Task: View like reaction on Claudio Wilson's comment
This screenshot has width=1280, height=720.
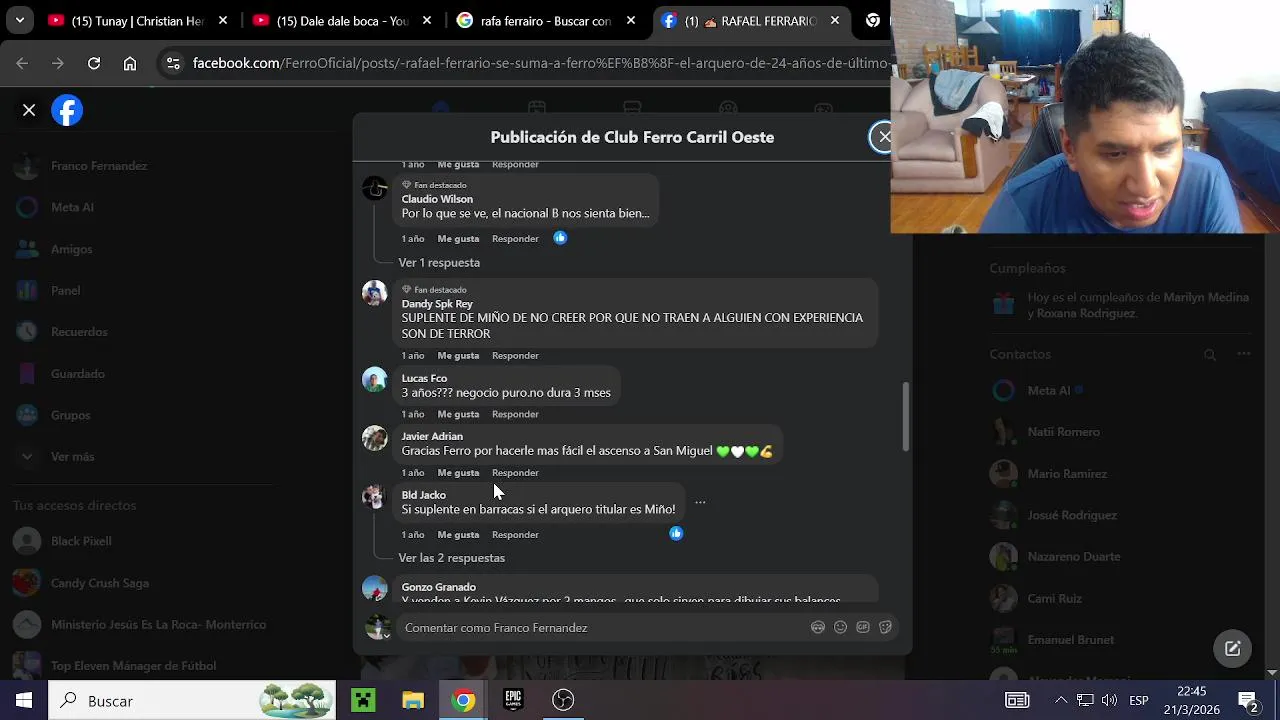Action: [x=560, y=238]
